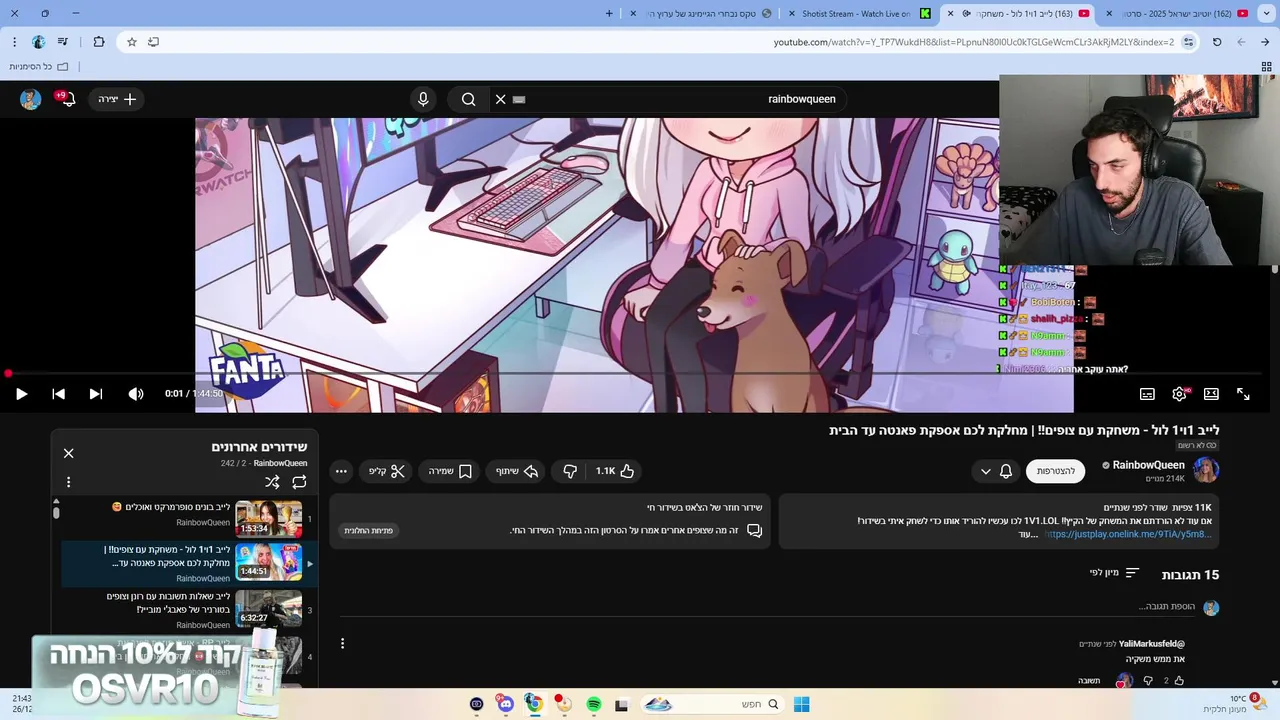The image size is (1280, 720).
Task: Click the Chrome address bar URL
Action: pos(973,42)
